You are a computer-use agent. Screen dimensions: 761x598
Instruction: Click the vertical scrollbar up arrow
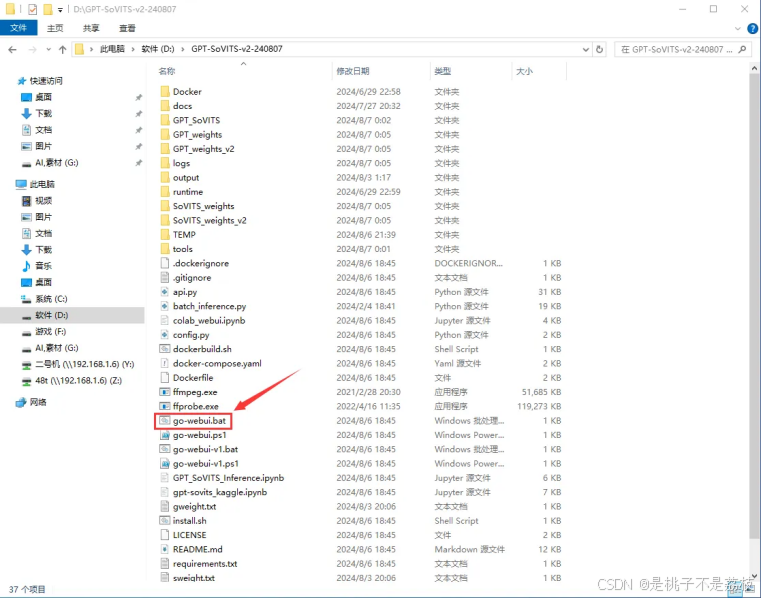(x=754, y=68)
